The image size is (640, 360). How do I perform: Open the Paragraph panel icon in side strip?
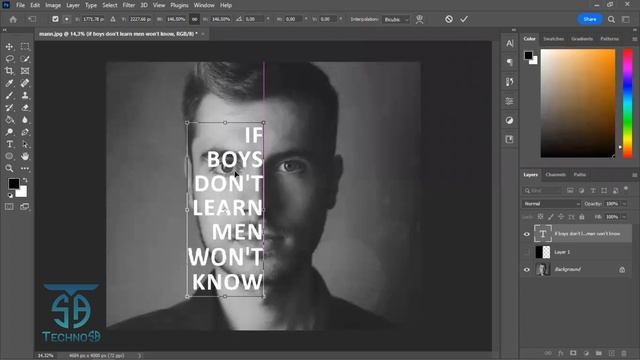pos(510,62)
